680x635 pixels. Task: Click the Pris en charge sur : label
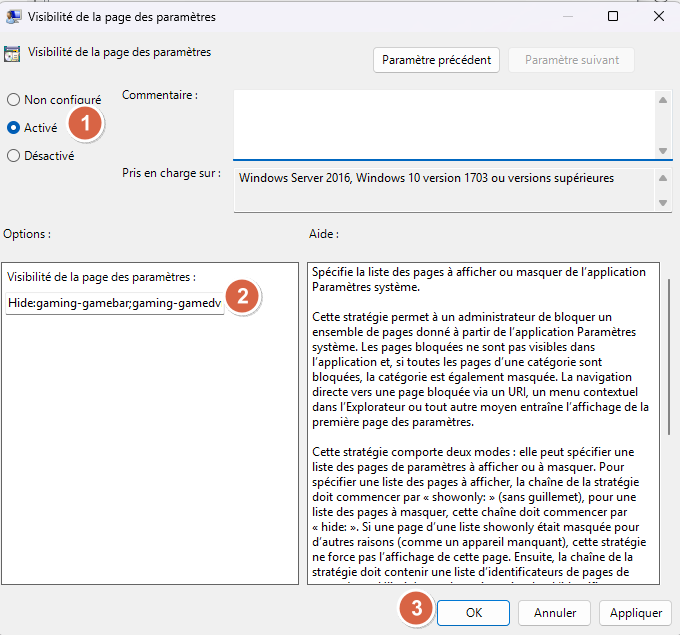tap(171, 173)
